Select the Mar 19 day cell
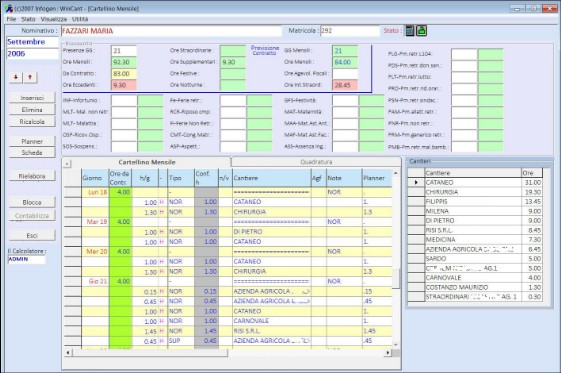The image size is (561, 373). pos(95,222)
